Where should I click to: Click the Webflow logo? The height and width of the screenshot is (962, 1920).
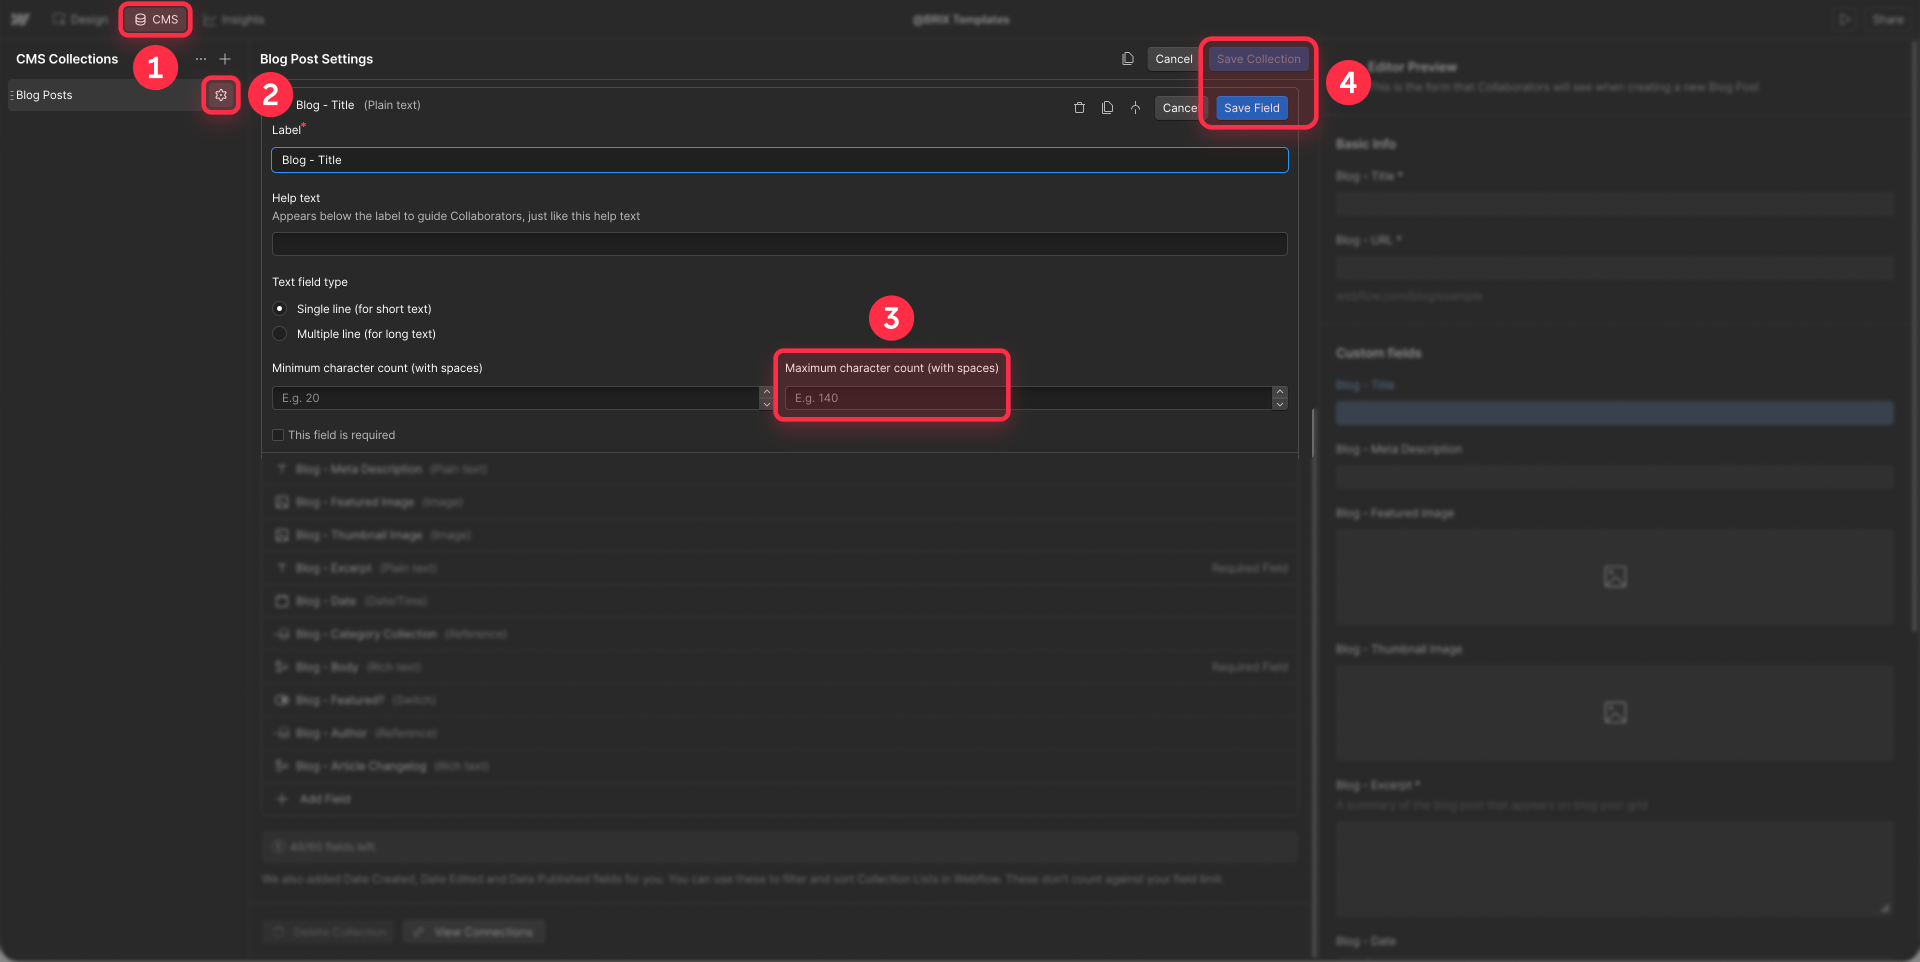[x=19, y=18]
